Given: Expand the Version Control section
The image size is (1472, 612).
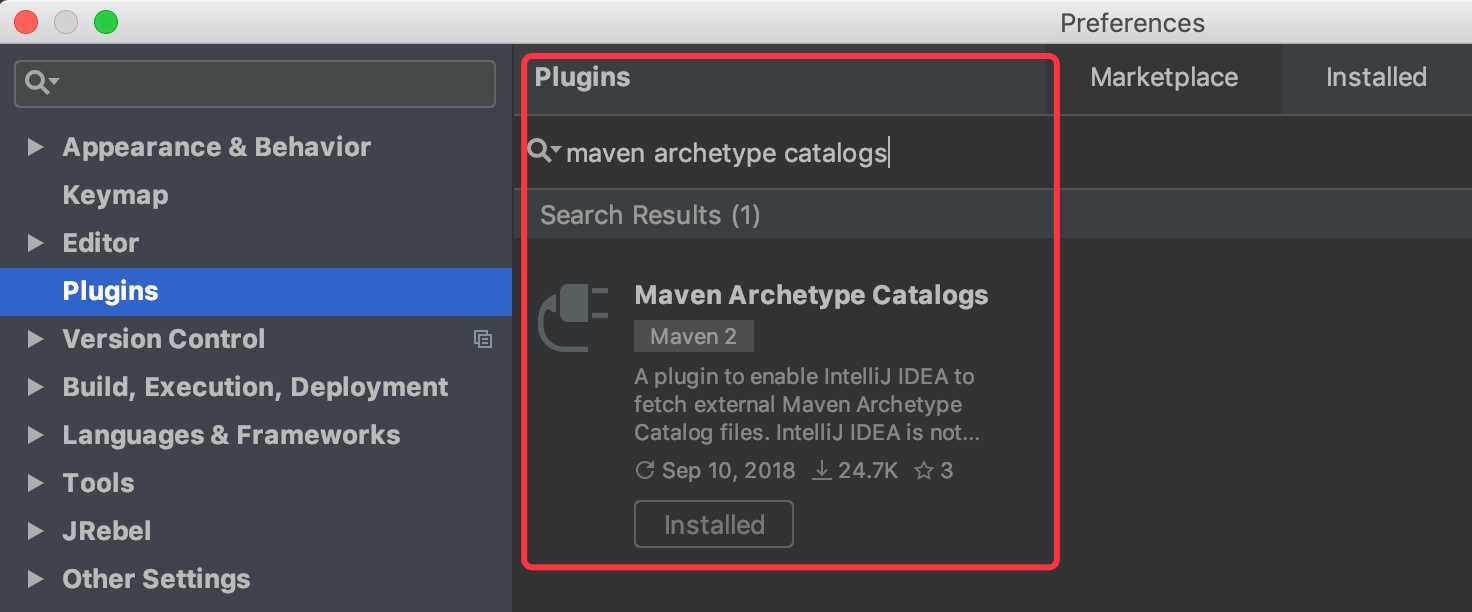Looking at the screenshot, I should (x=36, y=339).
